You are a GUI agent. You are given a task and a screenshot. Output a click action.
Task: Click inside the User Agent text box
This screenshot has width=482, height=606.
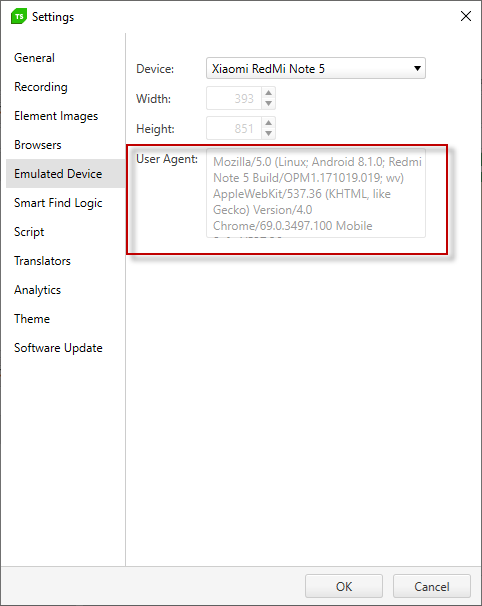click(316, 192)
